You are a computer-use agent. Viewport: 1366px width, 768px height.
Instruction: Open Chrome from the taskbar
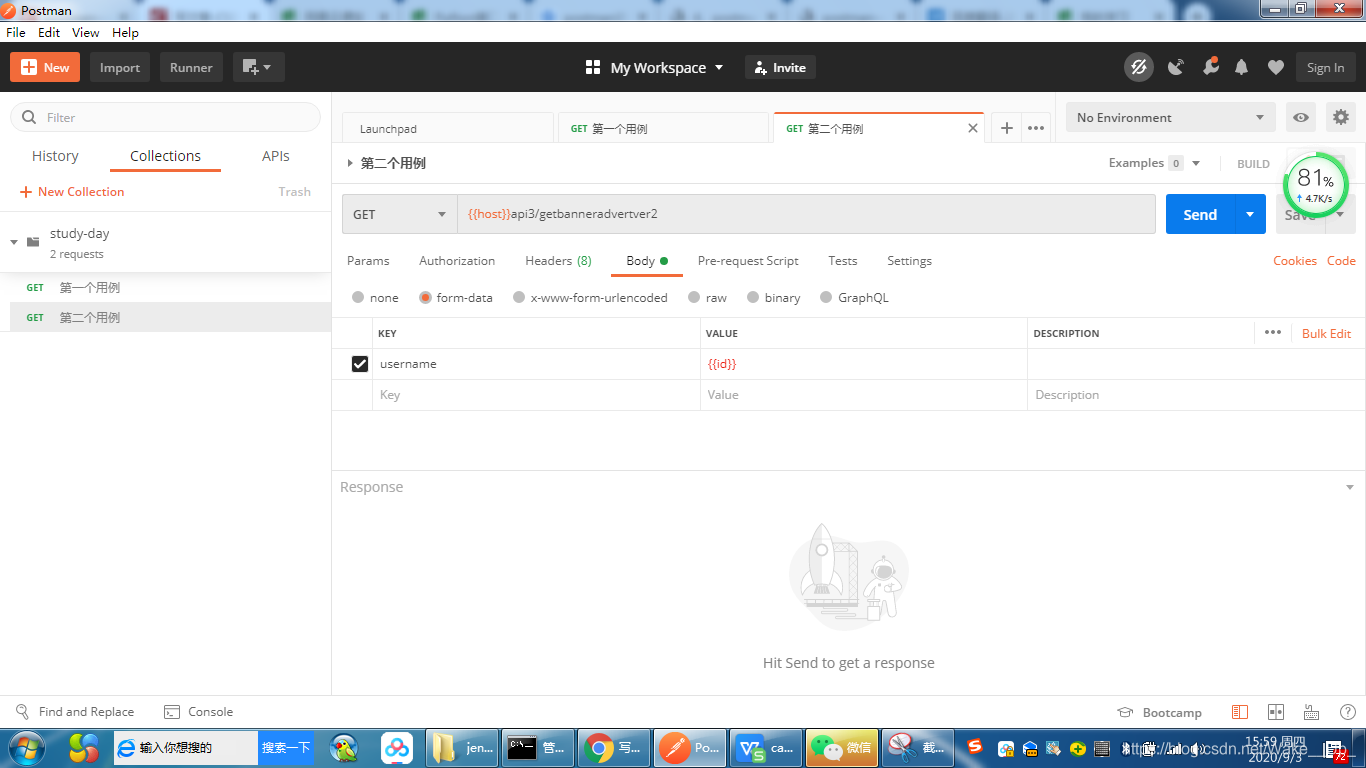coord(613,747)
